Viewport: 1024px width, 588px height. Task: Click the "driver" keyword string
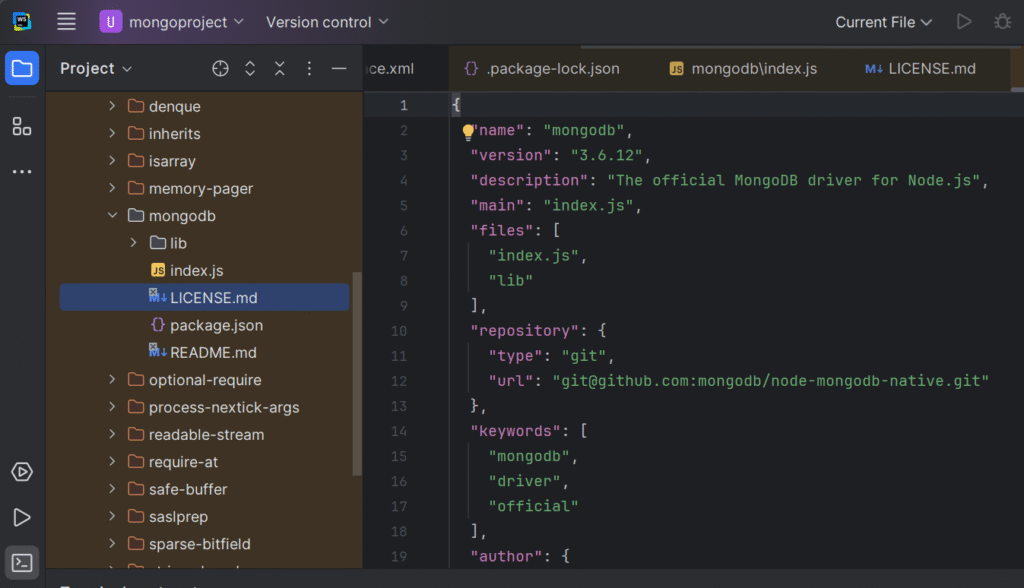524,482
